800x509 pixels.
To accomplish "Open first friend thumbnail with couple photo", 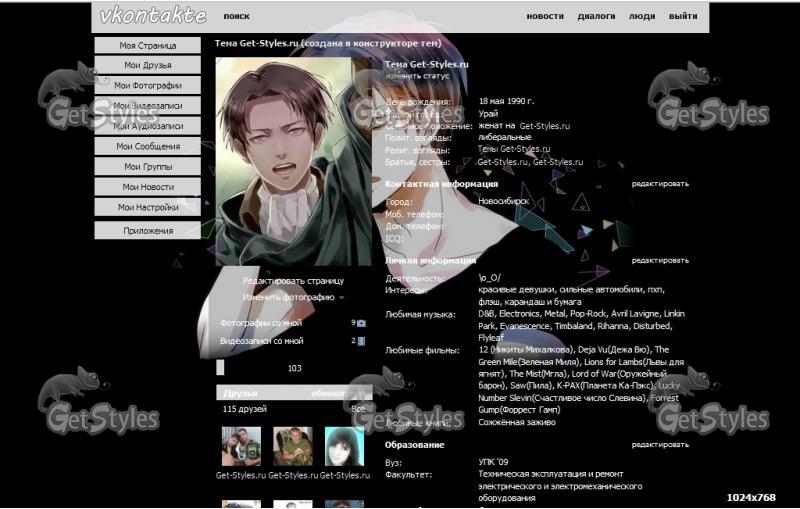I will click(241, 447).
